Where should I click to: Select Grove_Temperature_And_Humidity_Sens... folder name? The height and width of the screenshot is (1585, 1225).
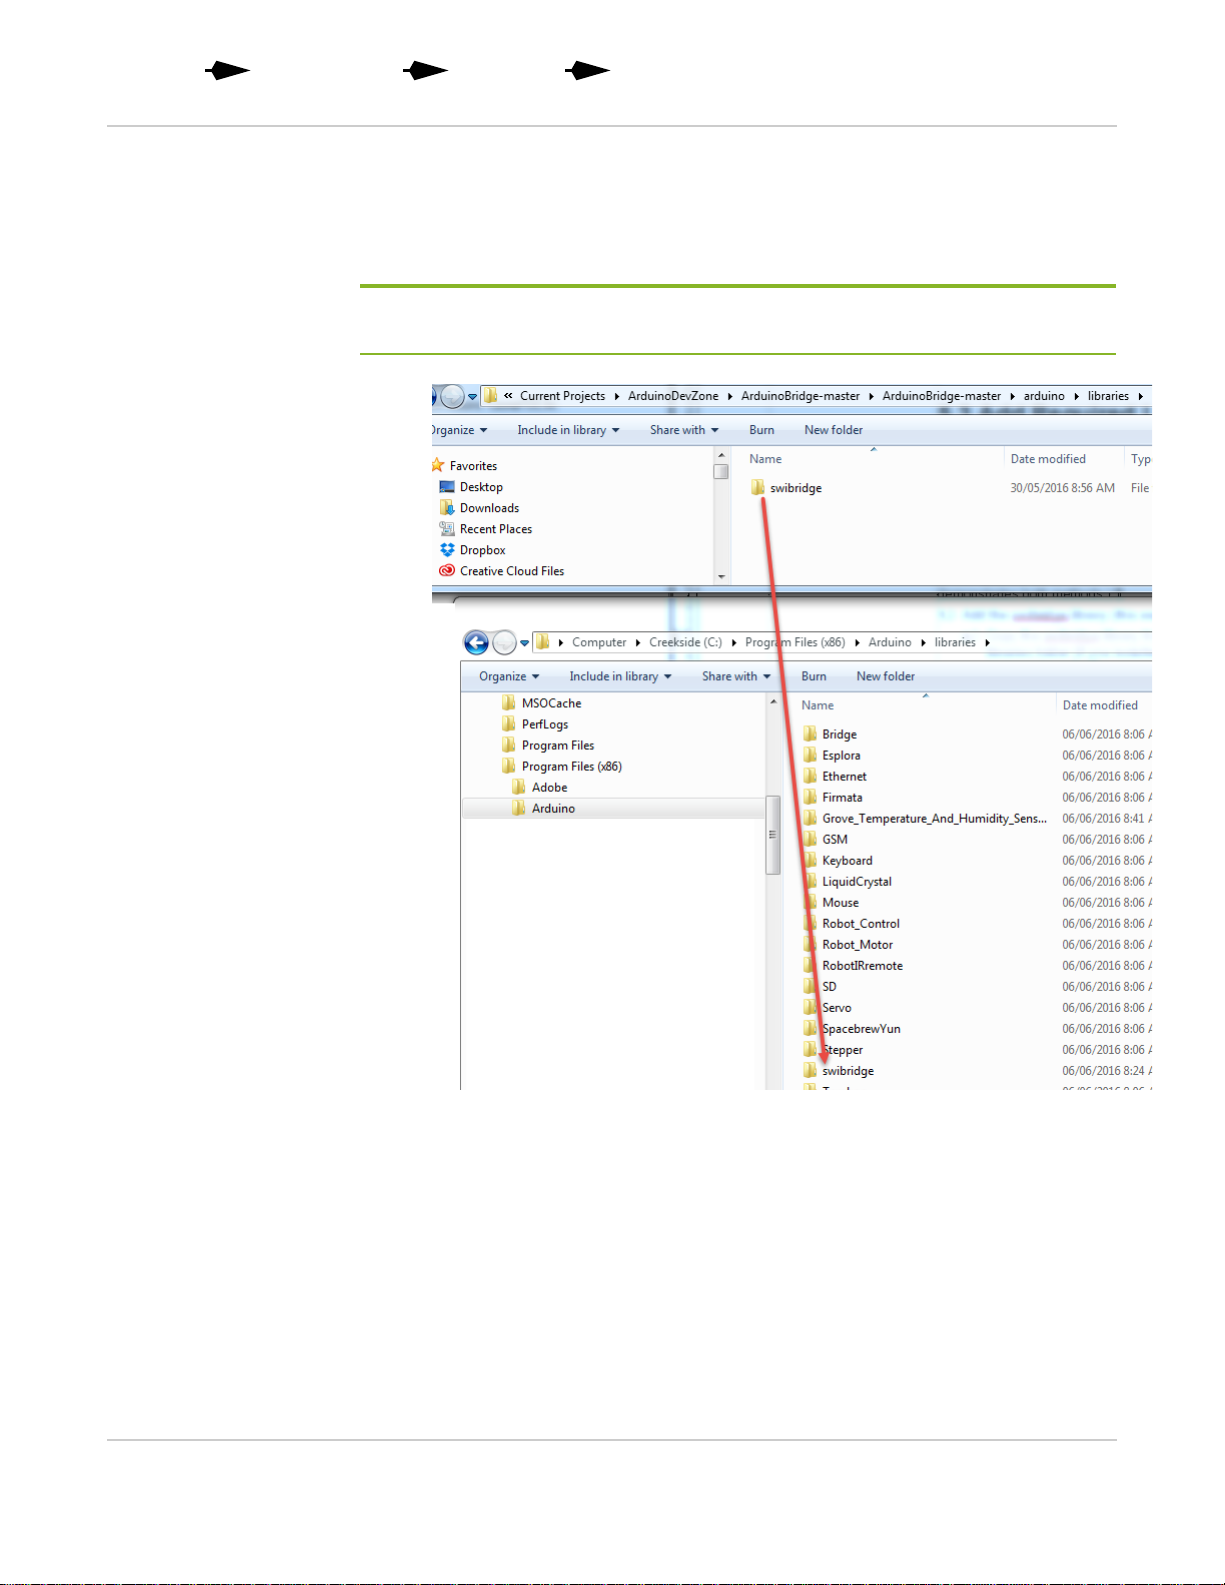pyautogui.click(x=934, y=818)
